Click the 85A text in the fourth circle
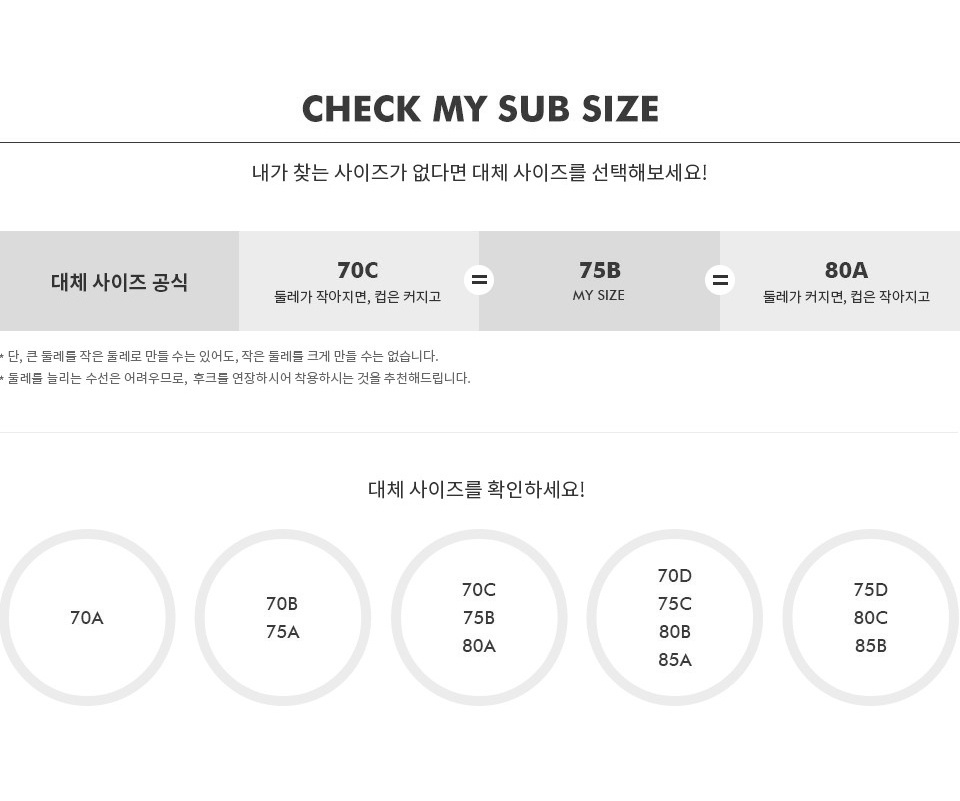This screenshot has height=801, width=960. pyautogui.click(x=675, y=660)
